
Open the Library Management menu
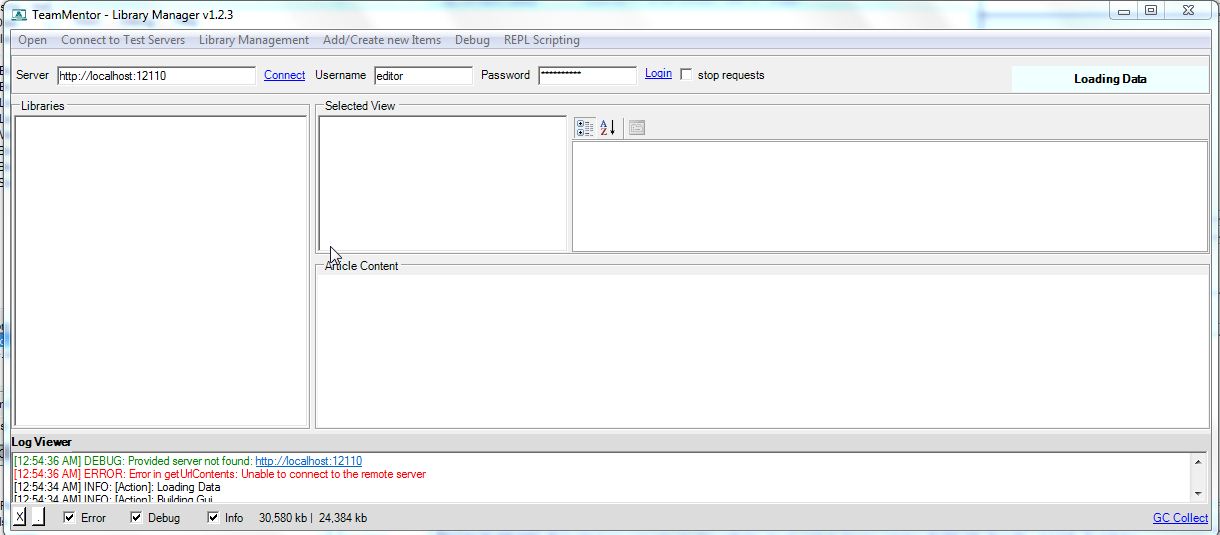[254, 40]
